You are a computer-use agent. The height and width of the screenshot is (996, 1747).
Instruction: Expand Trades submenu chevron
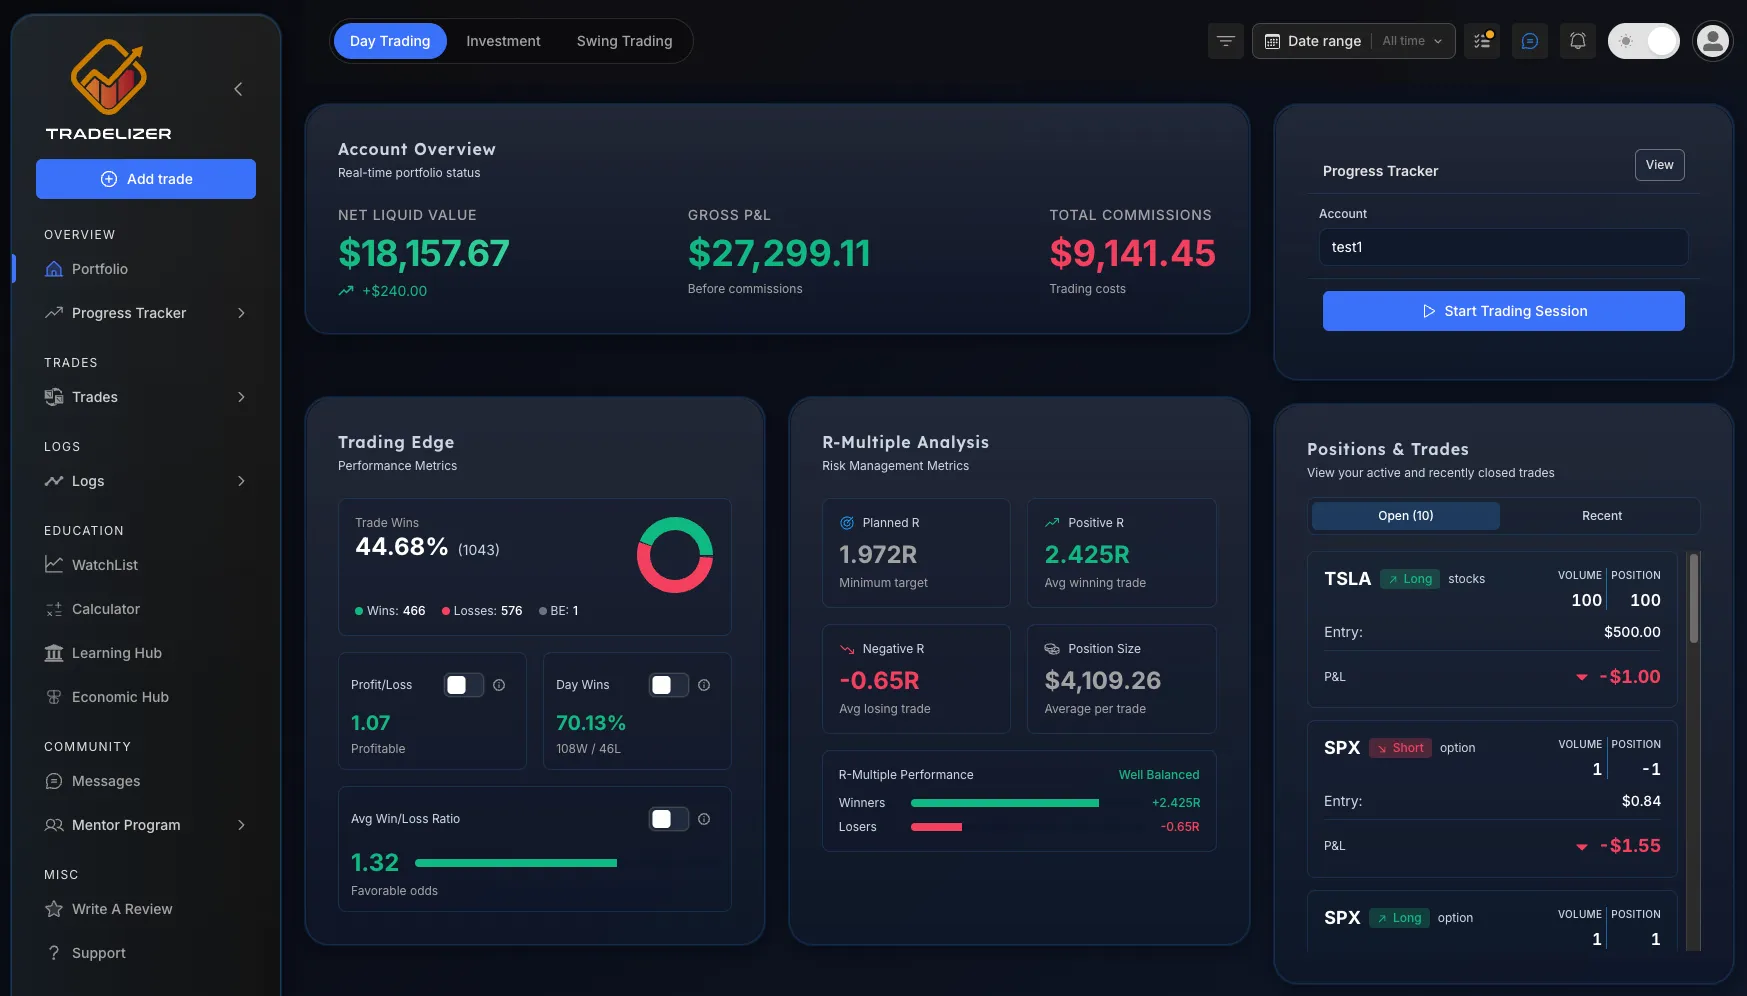coord(241,397)
